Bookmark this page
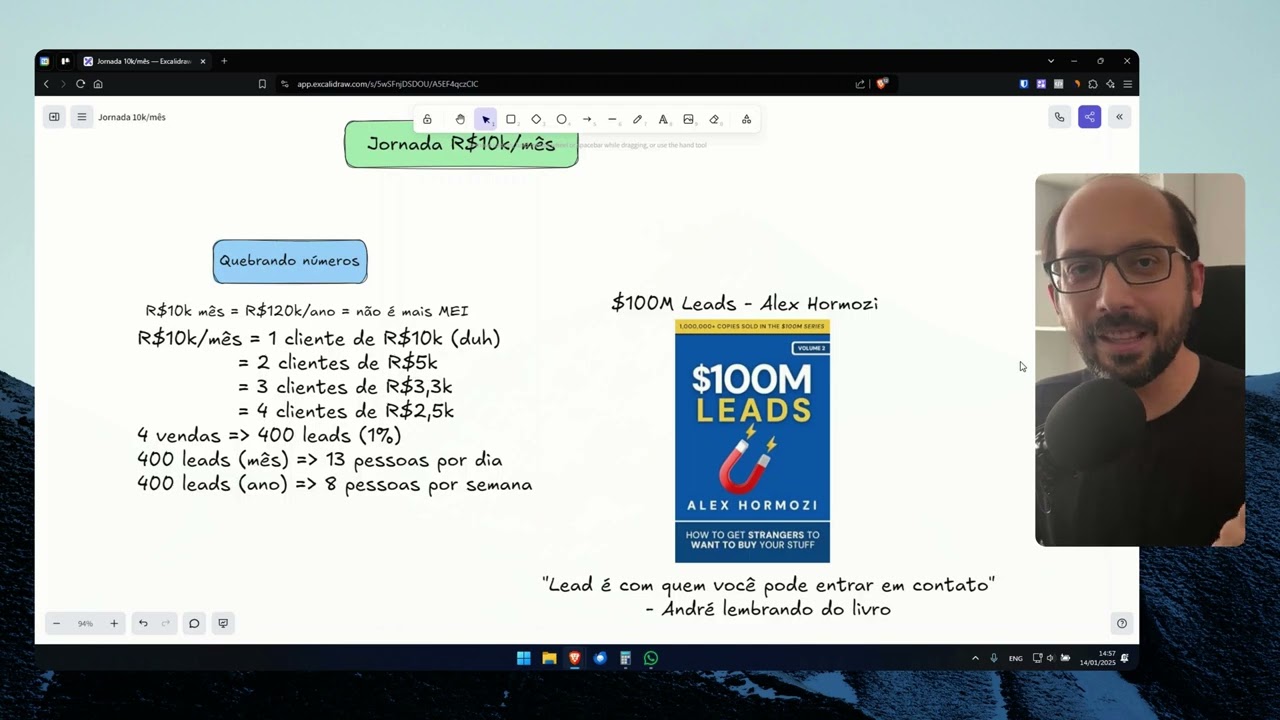1280x720 pixels. 262,84
